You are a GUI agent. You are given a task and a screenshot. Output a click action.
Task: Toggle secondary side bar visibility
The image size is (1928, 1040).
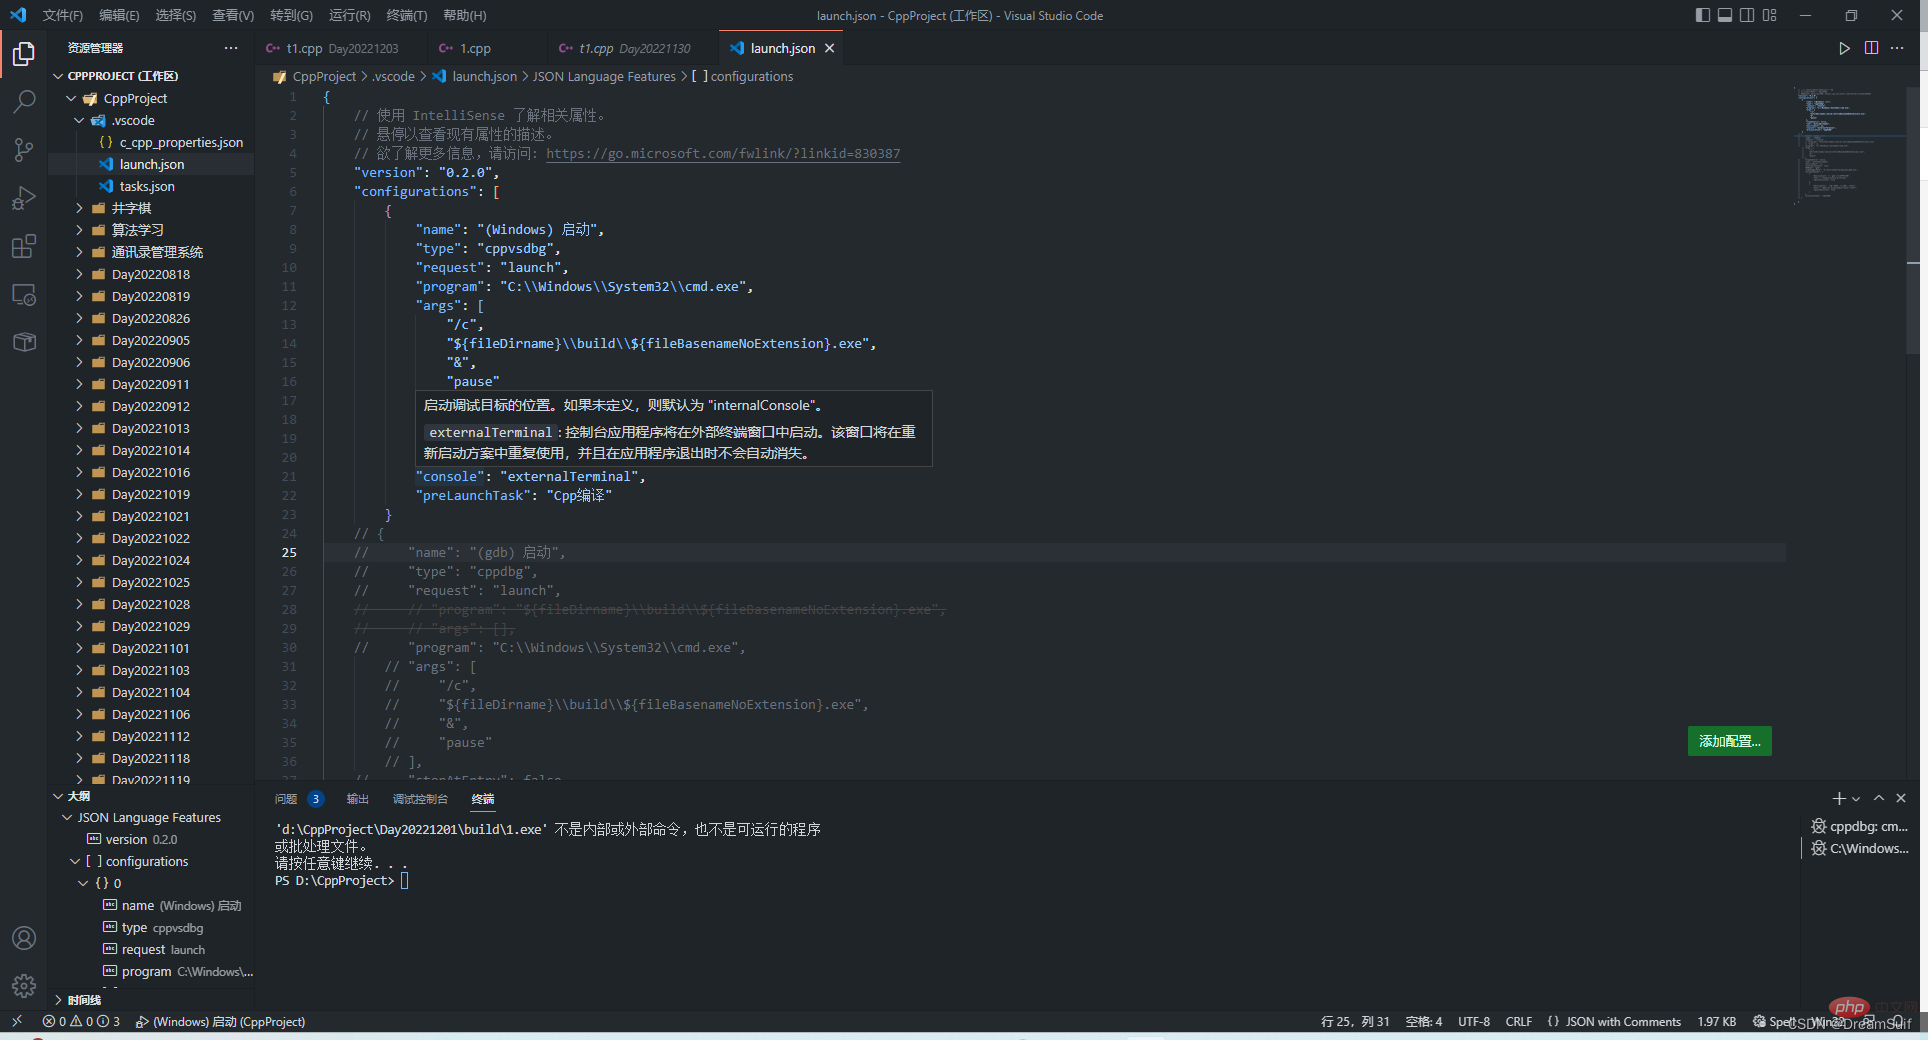point(1747,15)
